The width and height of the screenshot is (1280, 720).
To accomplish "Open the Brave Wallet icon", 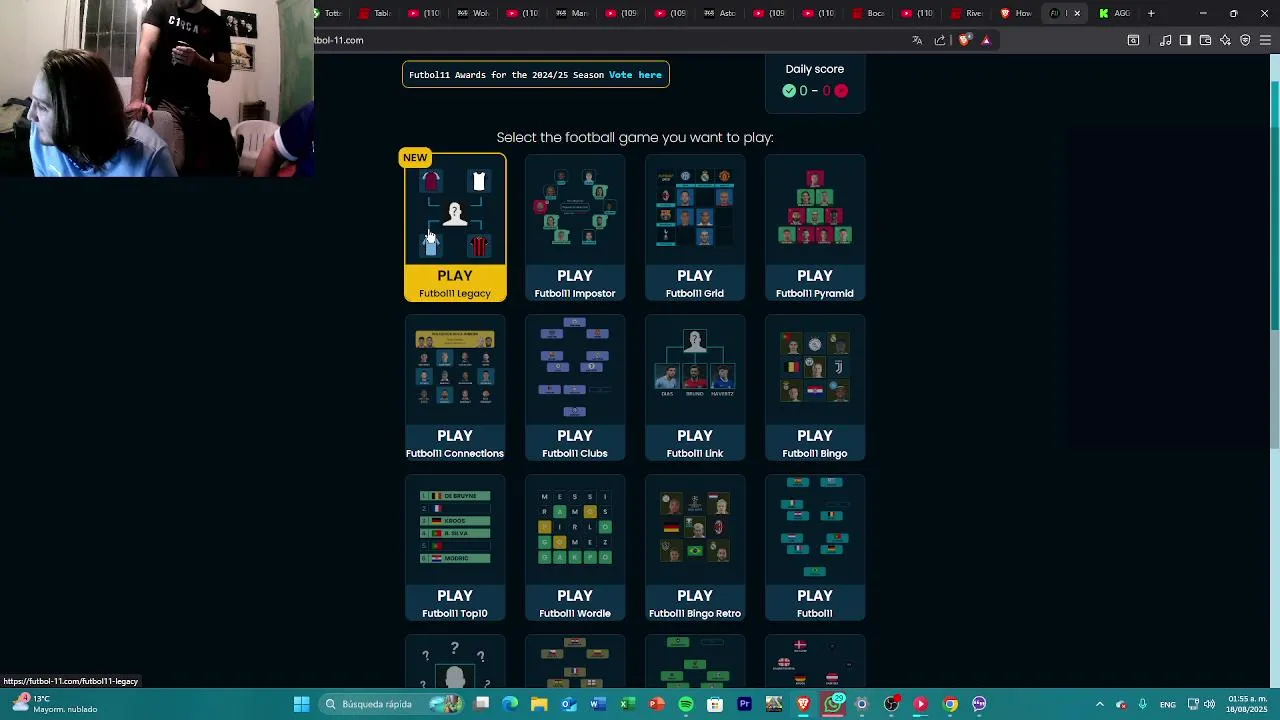I will [x=1205, y=40].
